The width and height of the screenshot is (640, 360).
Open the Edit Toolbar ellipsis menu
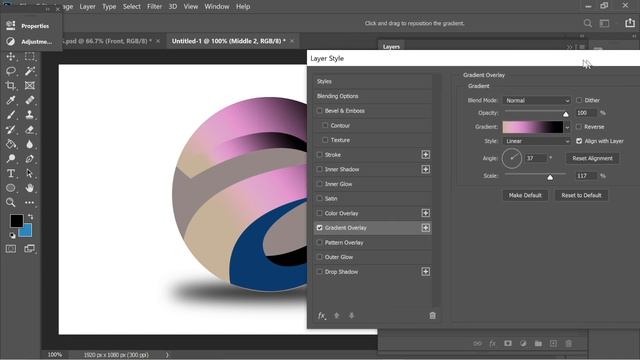coord(29,202)
